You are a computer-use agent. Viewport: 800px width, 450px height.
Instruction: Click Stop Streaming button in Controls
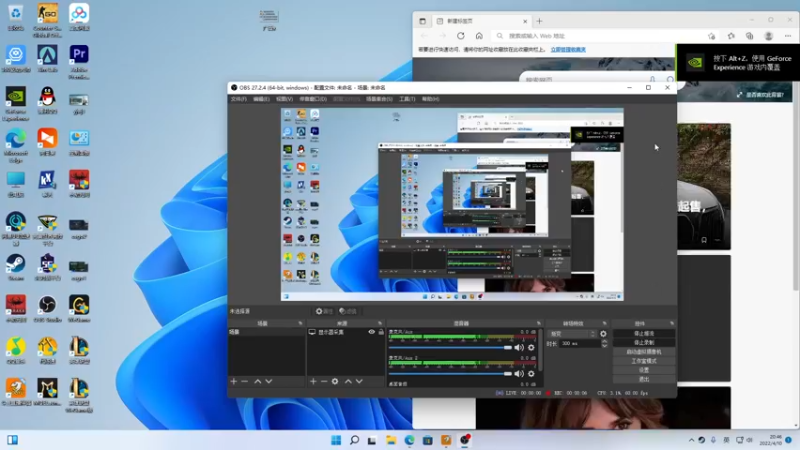point(644,333)
